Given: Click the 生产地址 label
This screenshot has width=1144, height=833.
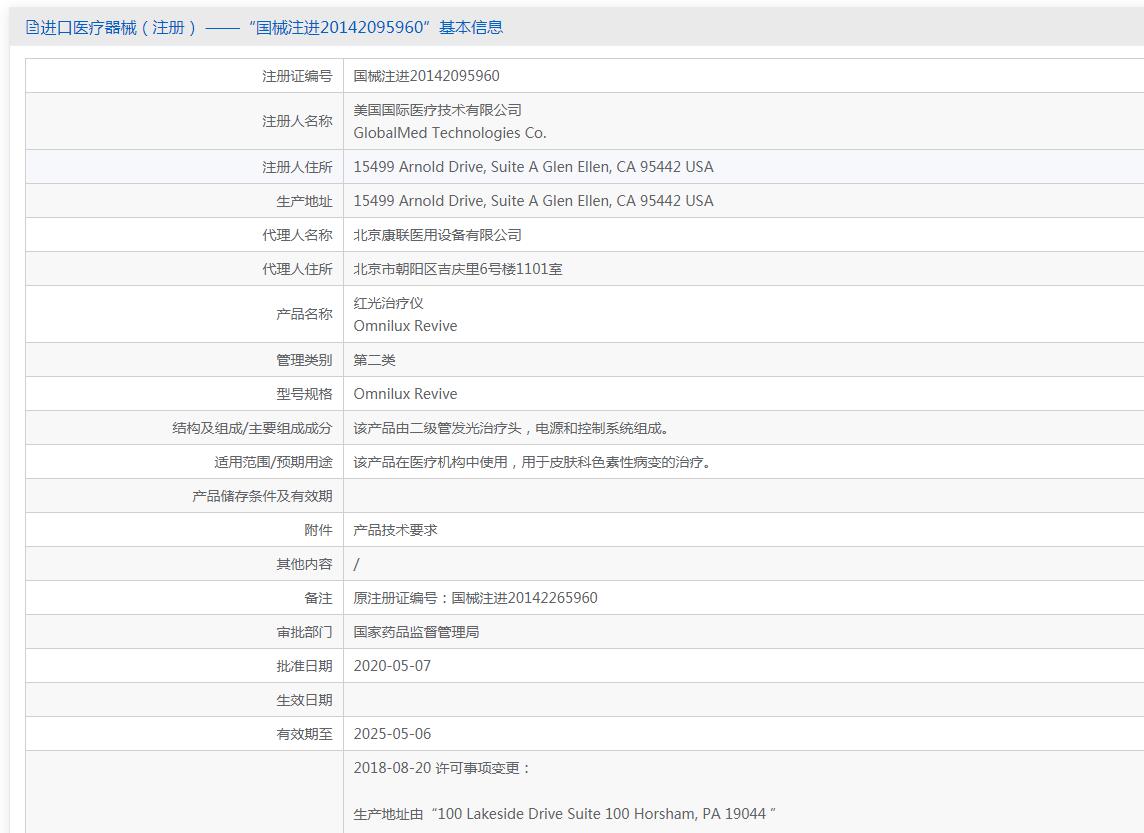Looking at the screenshot, I should click(304, 201).
